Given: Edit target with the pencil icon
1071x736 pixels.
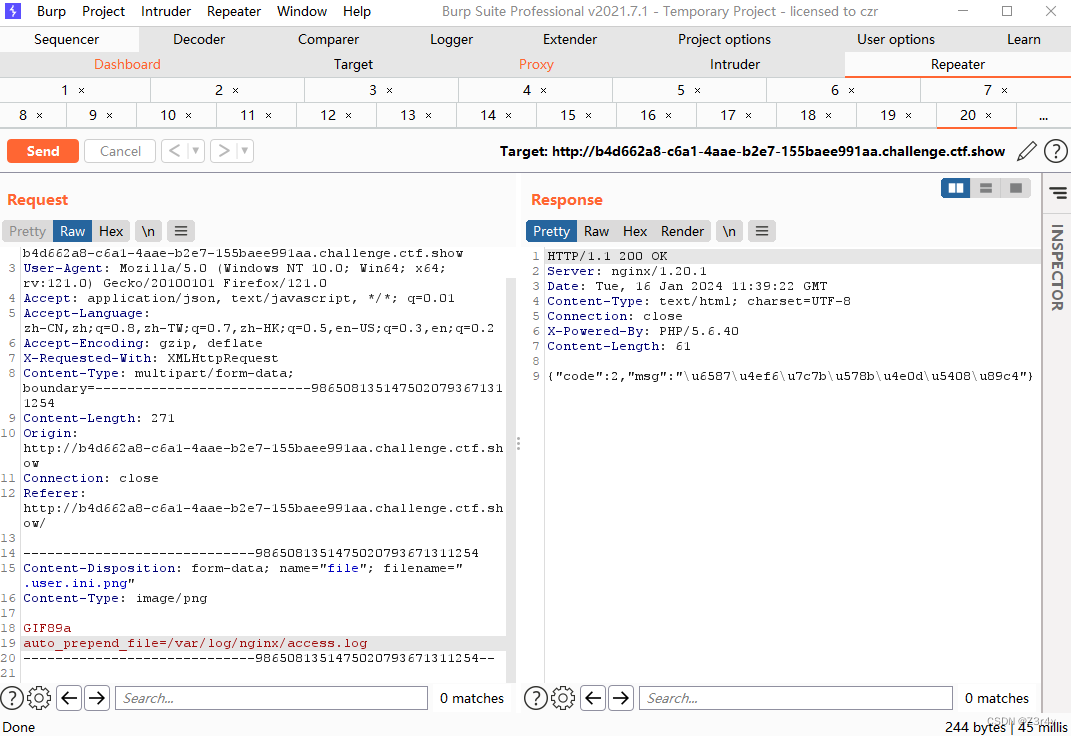Looking at the screenshot, I should tap(1027, 151).
